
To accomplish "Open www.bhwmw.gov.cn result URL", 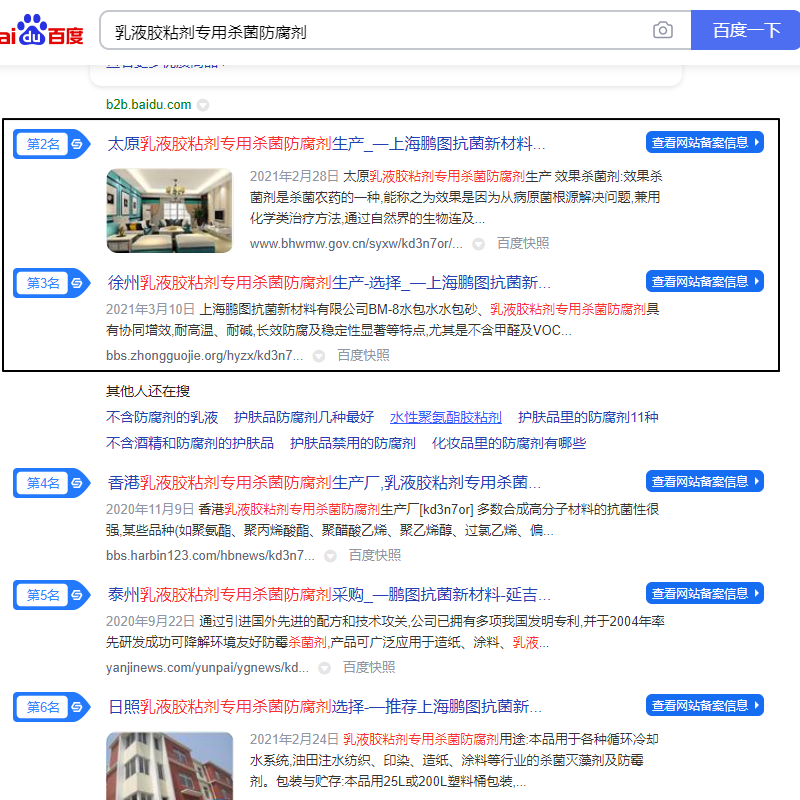I will (x=356, y=243).
